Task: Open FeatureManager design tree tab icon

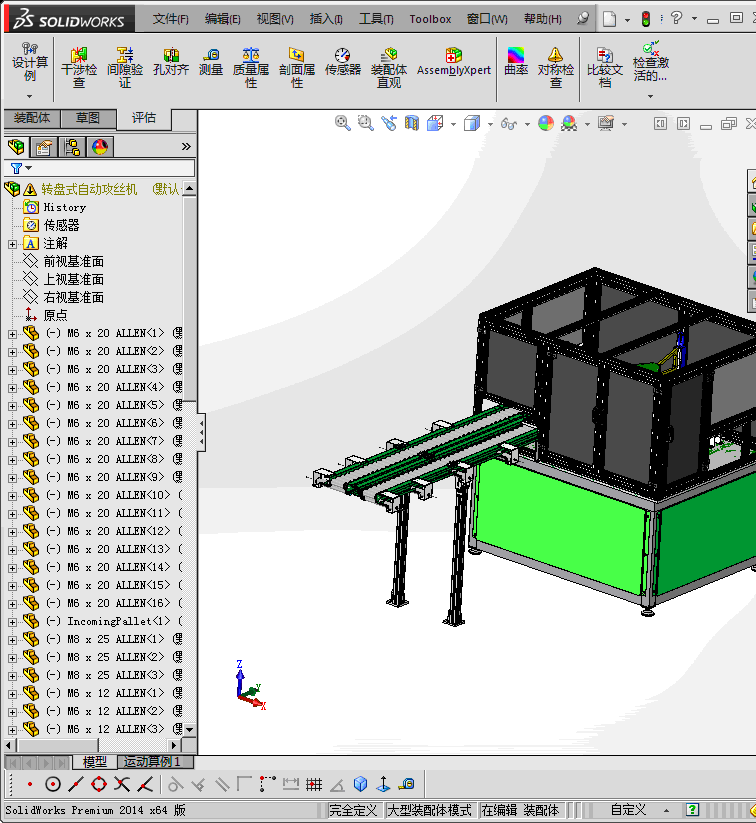Action: [x=16, y=147]
